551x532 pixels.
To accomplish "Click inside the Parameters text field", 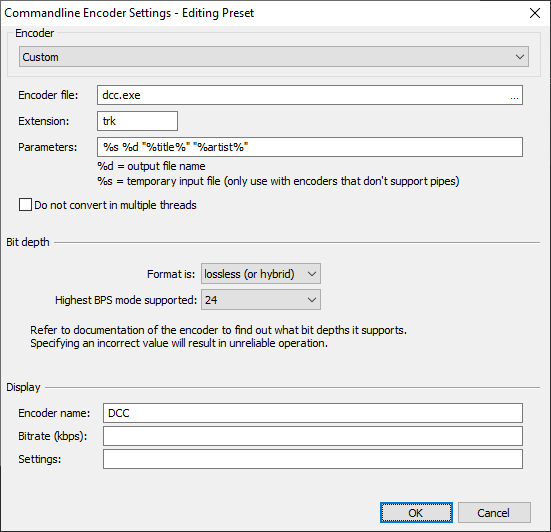I will click(310, 147).
